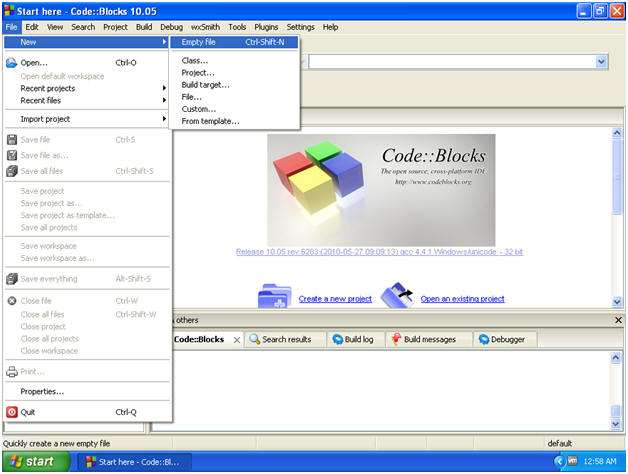Open the Debug menu
Screen dimensions: 628x474
pyautogui.click(x=171, y=27)
